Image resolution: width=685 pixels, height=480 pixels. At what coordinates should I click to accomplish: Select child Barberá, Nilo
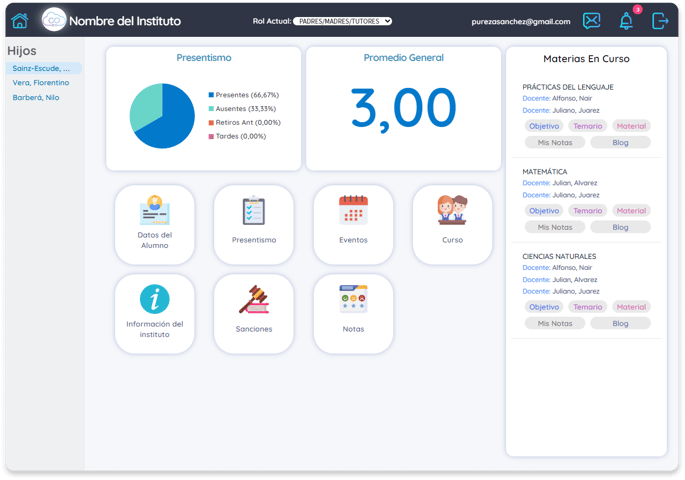[36, 97]
